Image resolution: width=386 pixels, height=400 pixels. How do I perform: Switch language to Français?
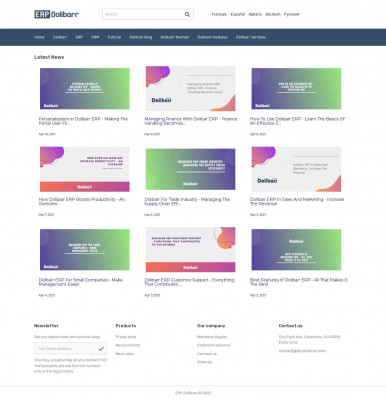click(219, 14)
